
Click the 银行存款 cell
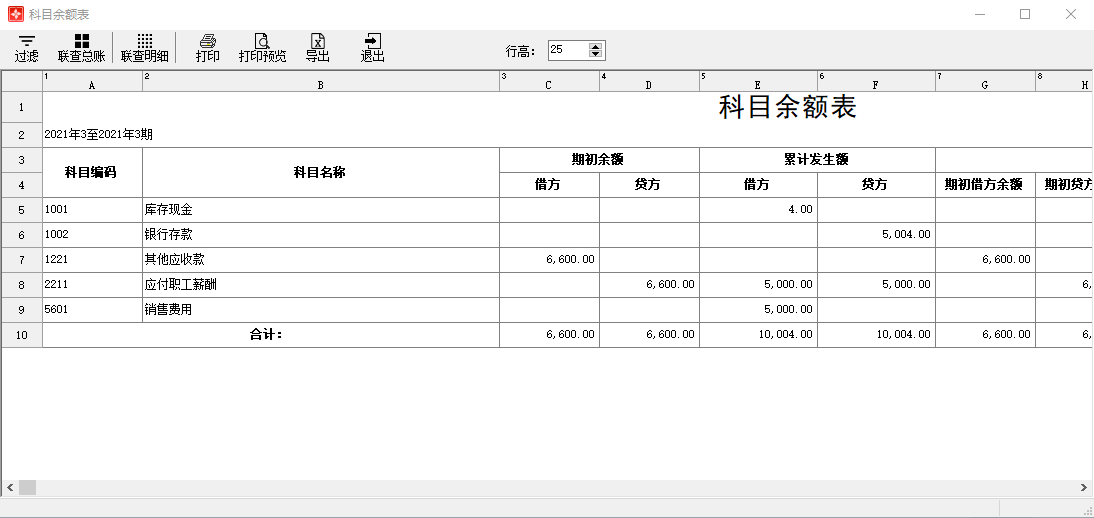pyautogui.click(x=321, y=235)
